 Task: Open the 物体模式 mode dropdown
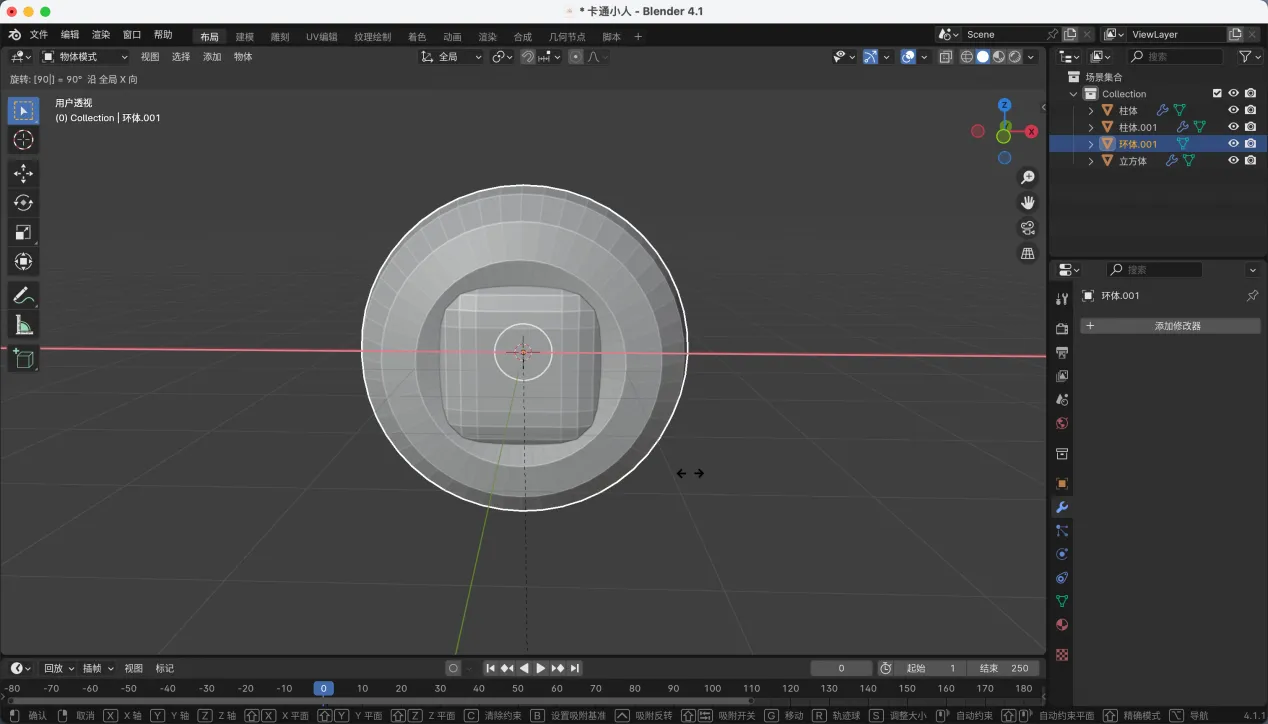(85, 57)
